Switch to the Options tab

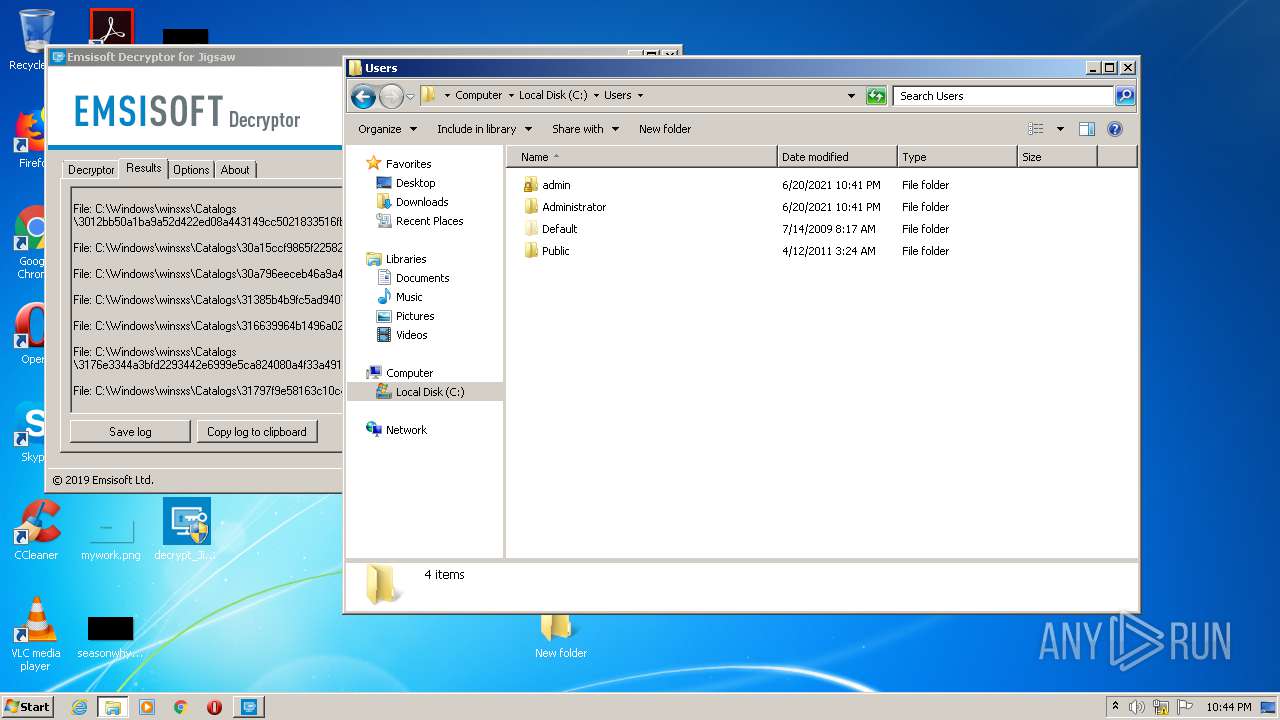(x=191, y=170)
